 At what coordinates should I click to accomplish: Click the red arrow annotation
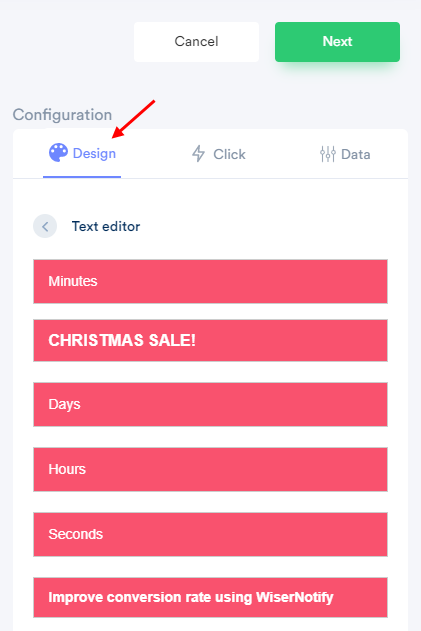click(133, 119)
